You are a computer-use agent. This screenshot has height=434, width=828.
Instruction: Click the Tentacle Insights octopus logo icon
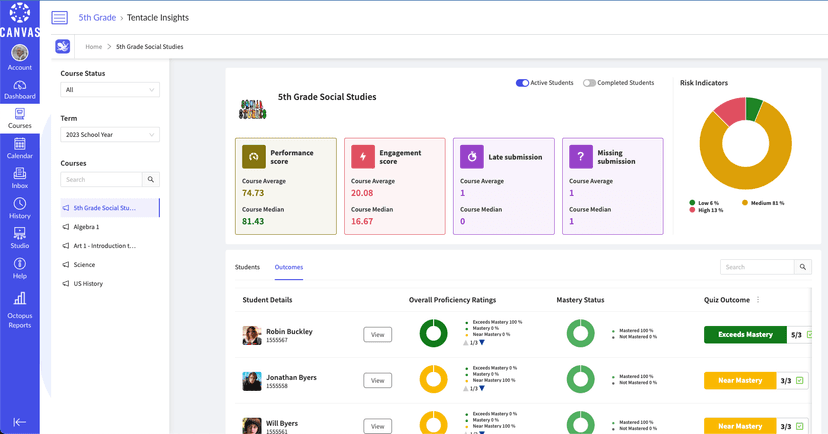63,46
